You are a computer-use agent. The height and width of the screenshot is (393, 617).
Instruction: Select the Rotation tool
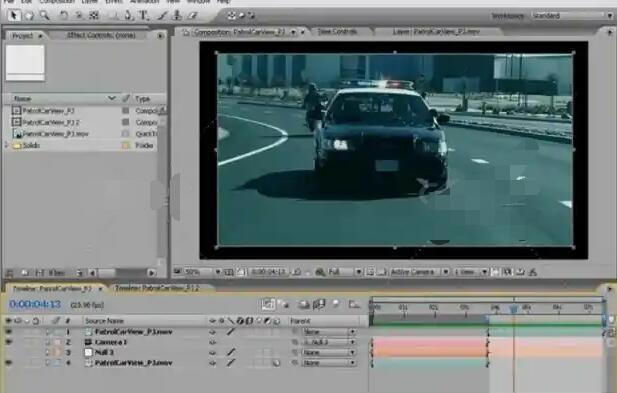point(63,16)
